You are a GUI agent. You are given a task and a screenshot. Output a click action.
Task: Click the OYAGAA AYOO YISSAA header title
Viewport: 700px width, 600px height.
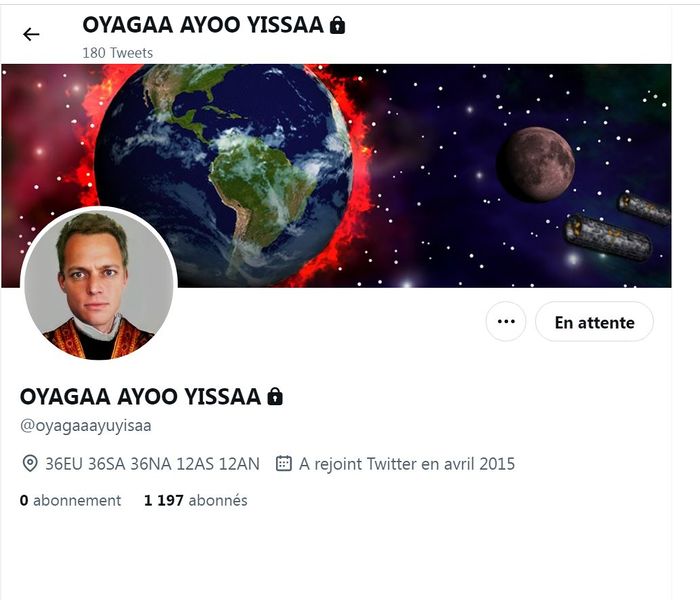[203, 25]
